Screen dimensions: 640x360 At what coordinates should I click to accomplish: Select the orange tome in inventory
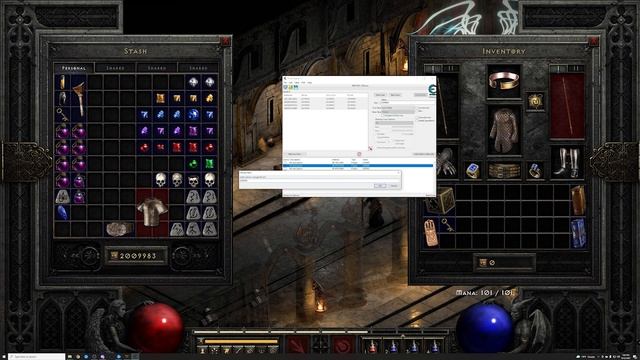click(578, 200)
